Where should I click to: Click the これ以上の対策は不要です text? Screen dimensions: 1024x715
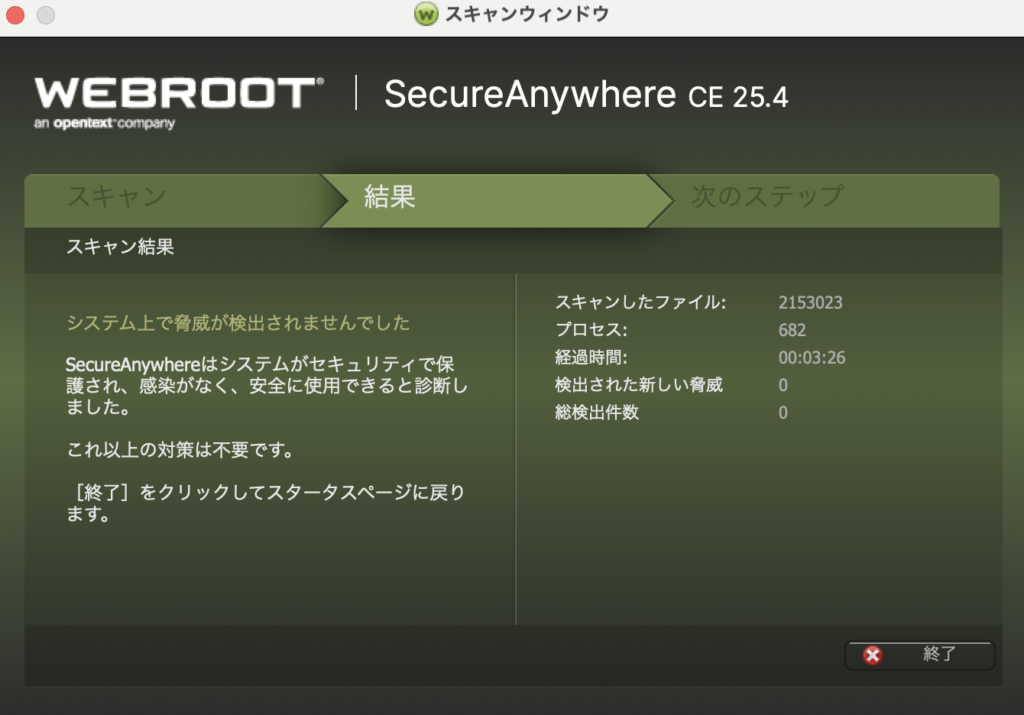point(180,450)
